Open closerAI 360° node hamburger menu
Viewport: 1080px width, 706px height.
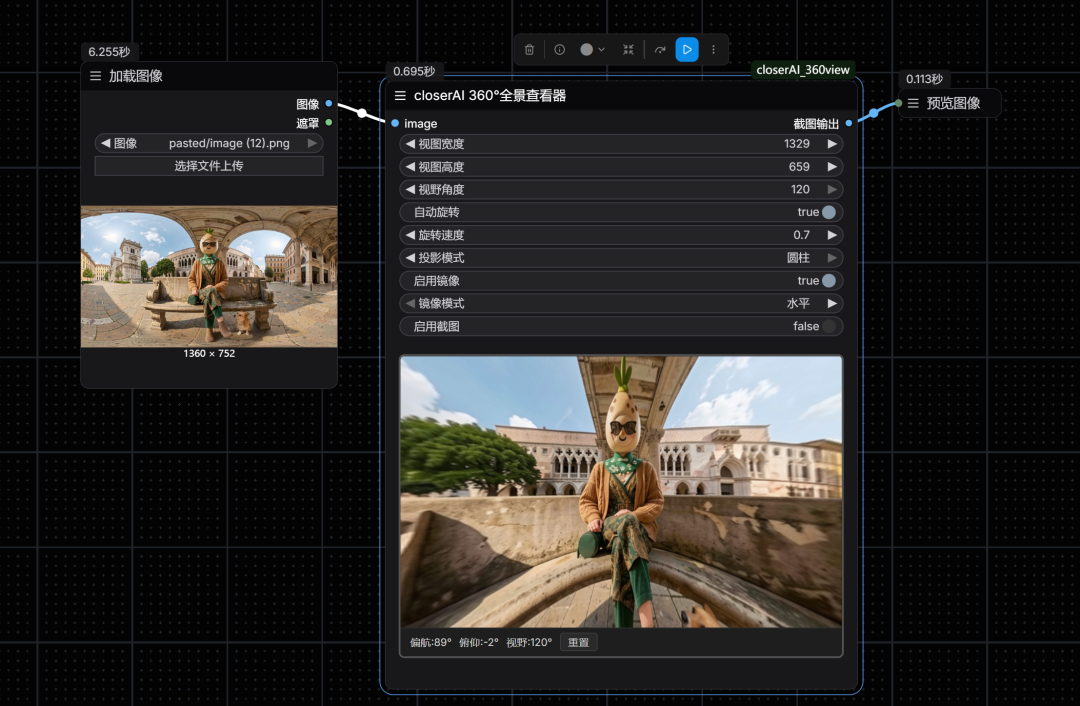pos(400,96)
